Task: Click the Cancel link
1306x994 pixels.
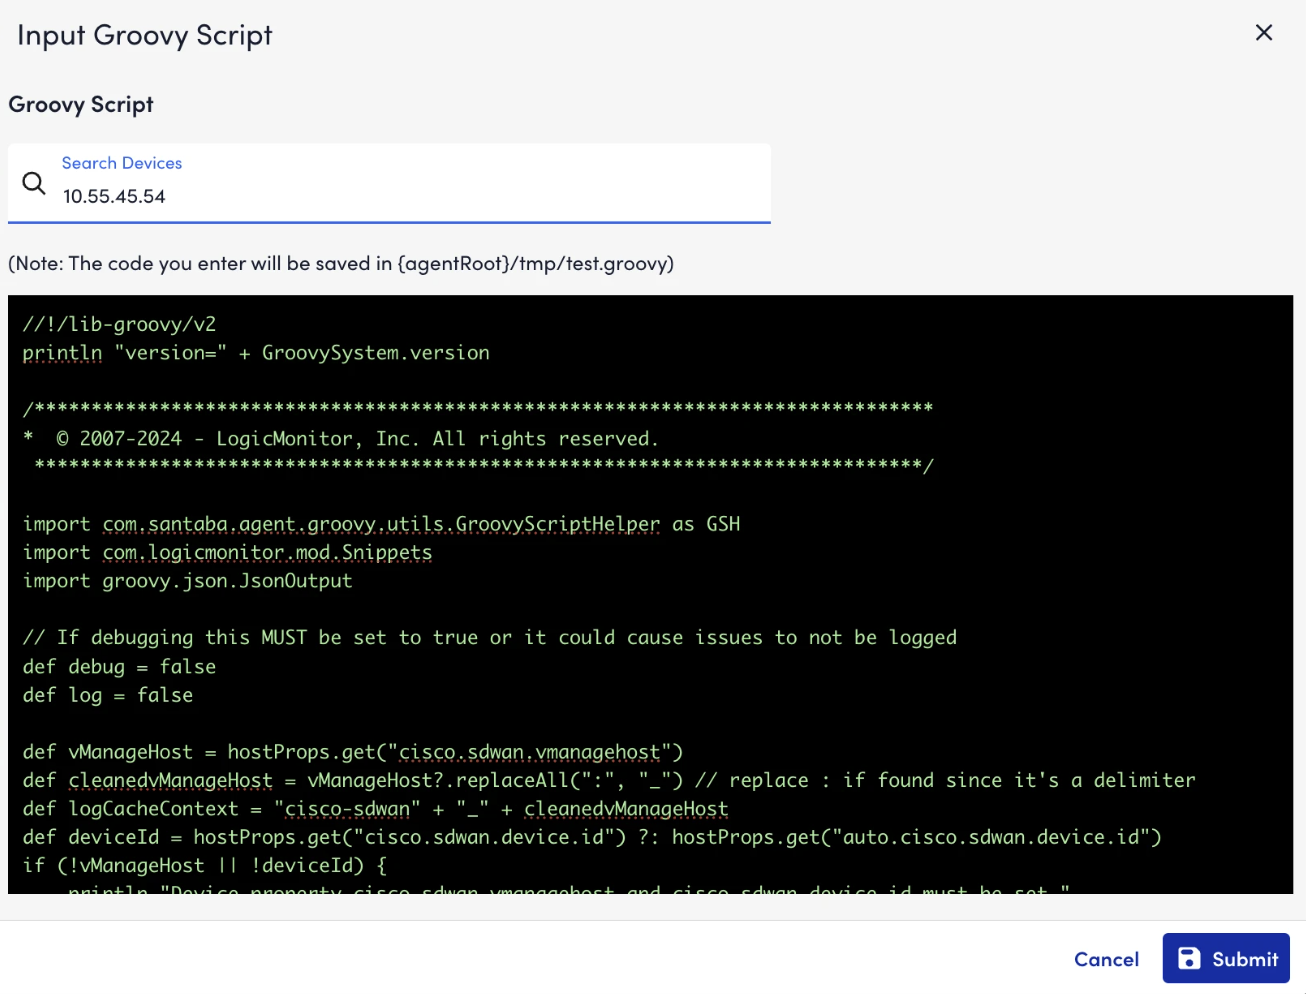Action: [x=1106, y=958]
